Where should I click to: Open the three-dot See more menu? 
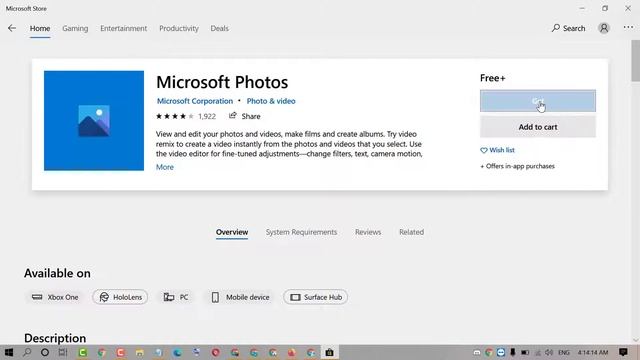pyautogui.click(x=628, y=27)
